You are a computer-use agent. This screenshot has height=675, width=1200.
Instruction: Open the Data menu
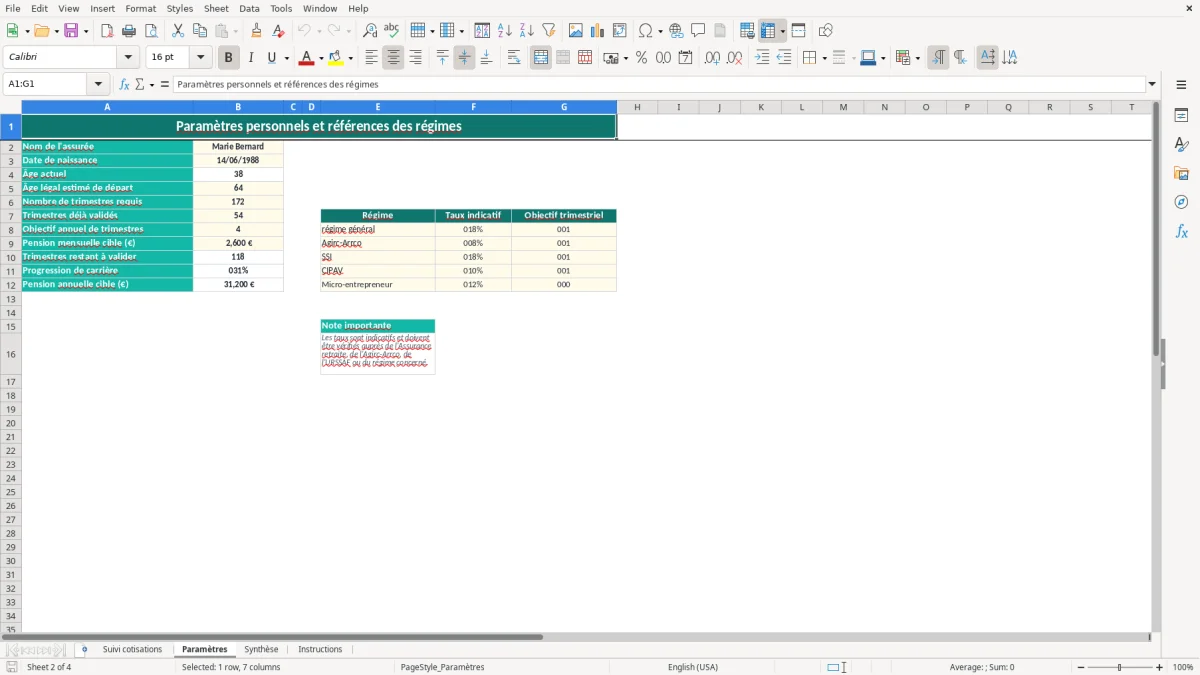coord(249,8)
